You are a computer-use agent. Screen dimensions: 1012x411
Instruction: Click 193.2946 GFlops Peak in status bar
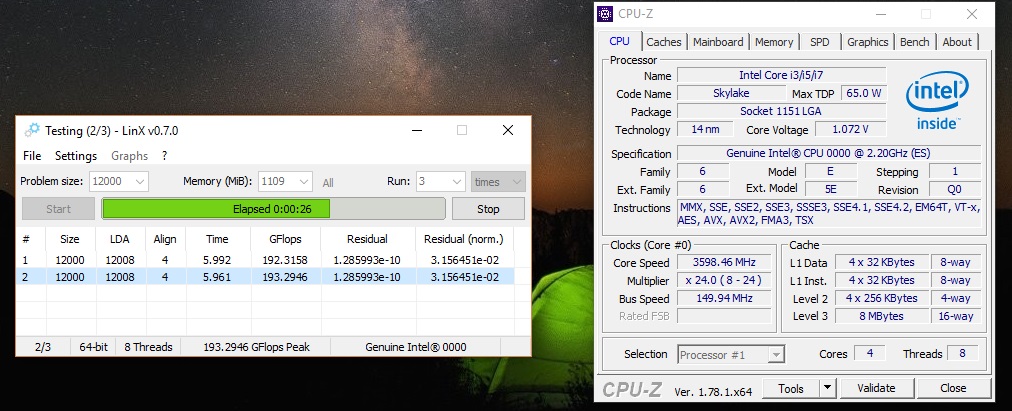[x=256, y=346]
